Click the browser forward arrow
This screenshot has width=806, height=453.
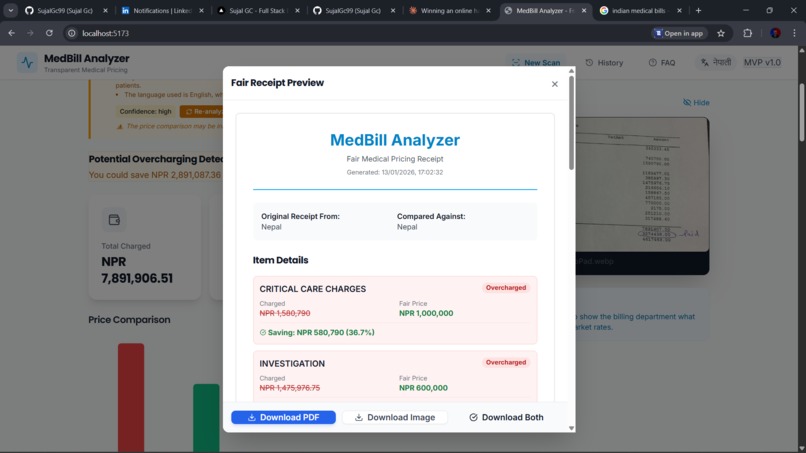click(x=30, y=33)
